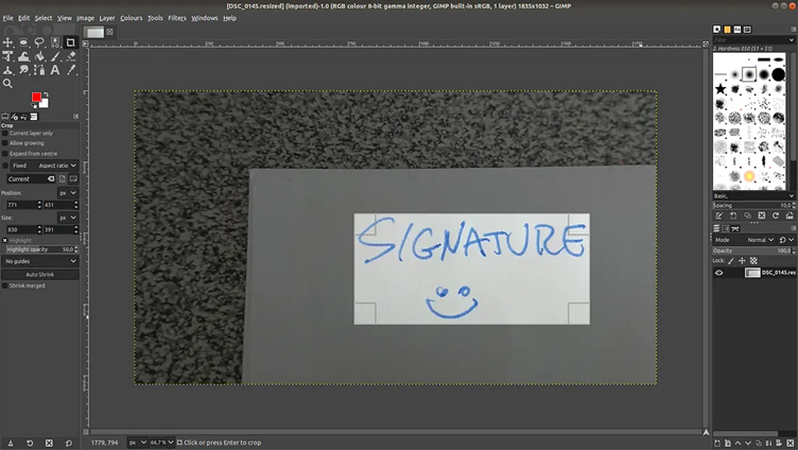Open the Edit menu
The image size is (798, 450).
24,18
